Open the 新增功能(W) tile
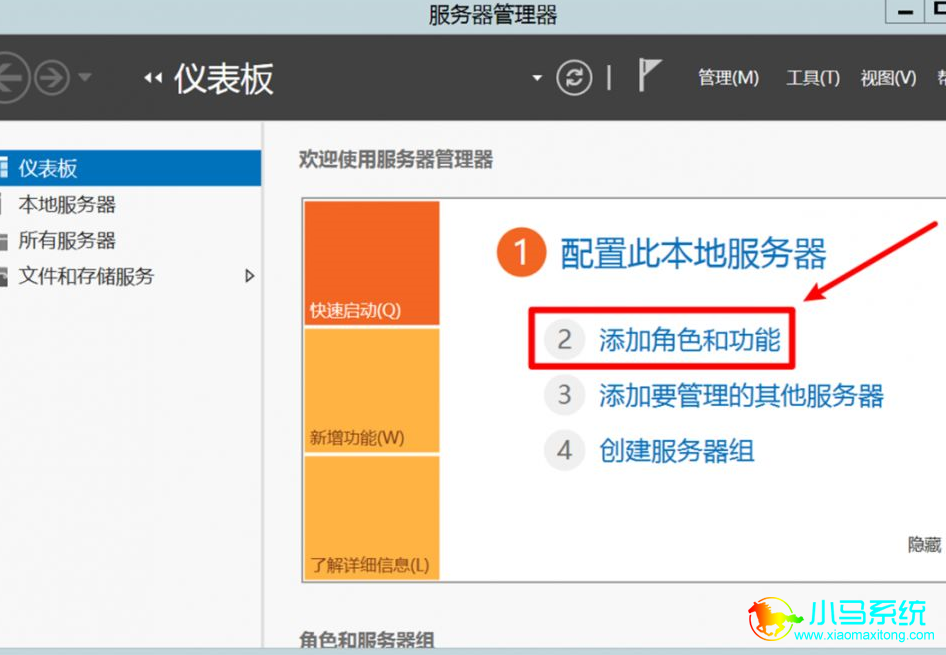 [x=372, y=390]
